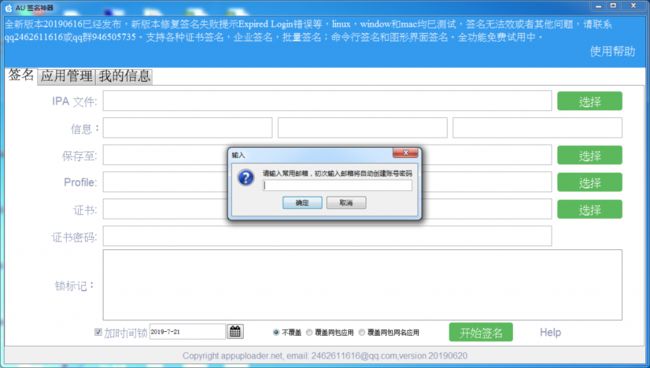This screenshot has width=650, height=368.
Task: Click the middle 信息 input field
Action: (x=362, y=128)
